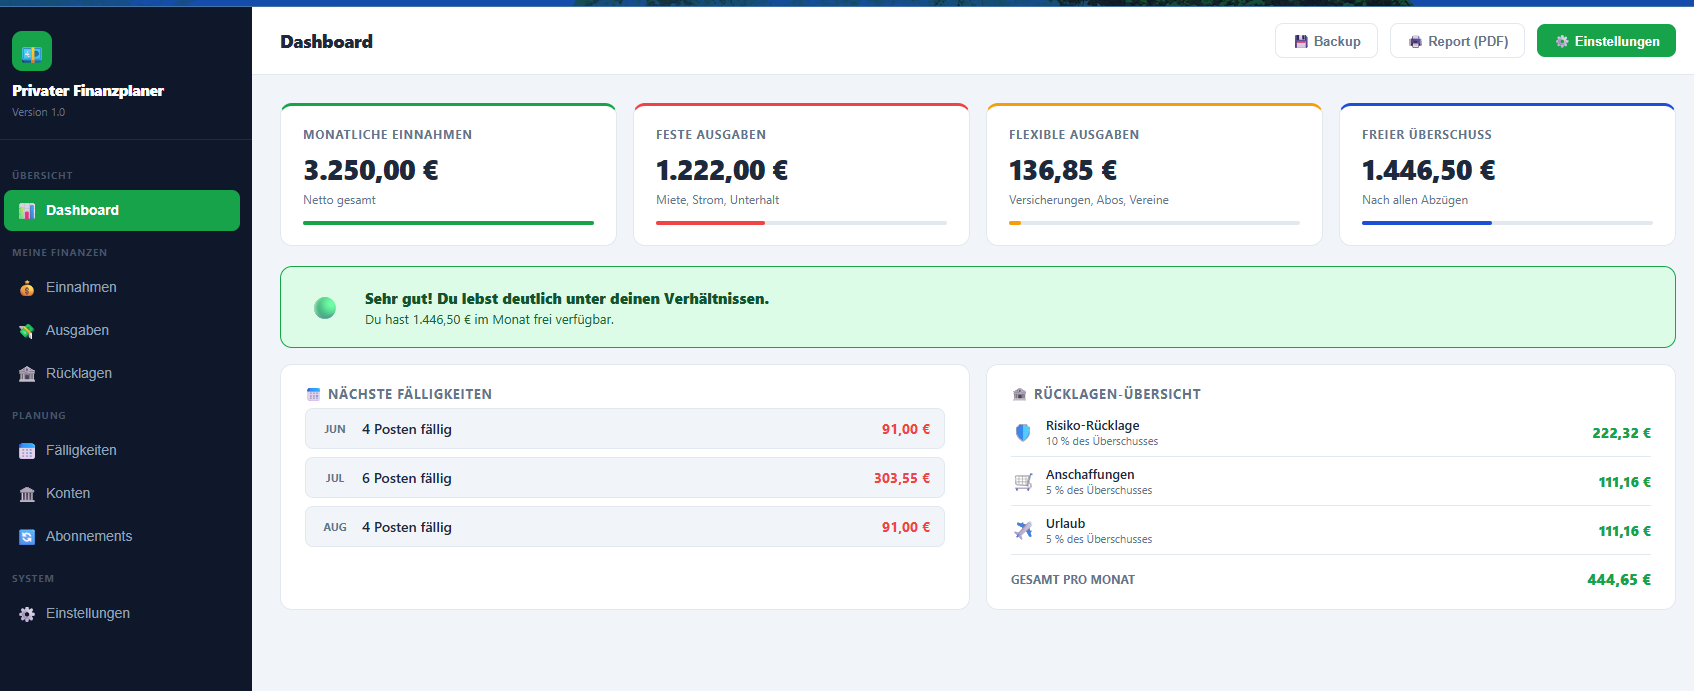Click the Backup button
Image resolution: width=1694 pixels, height=691 pixels.
pos(1326,41)
